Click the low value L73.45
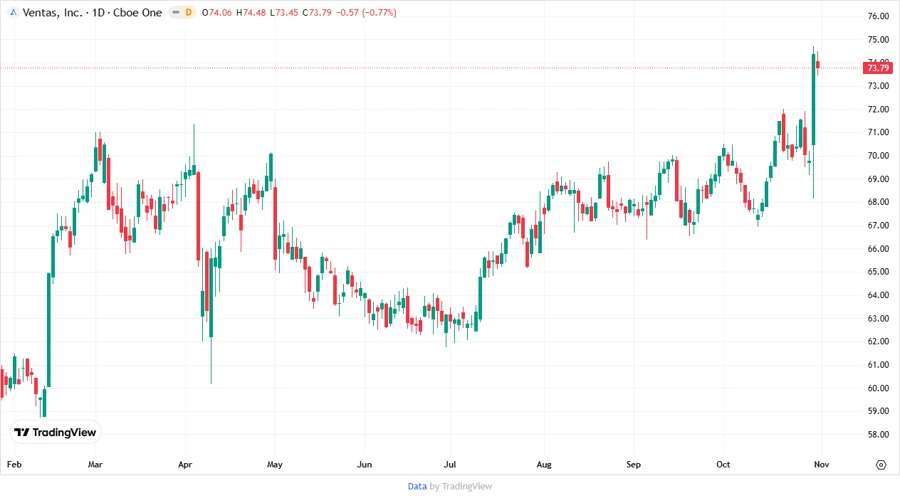The image size is (900, 498). click(284, 13)
